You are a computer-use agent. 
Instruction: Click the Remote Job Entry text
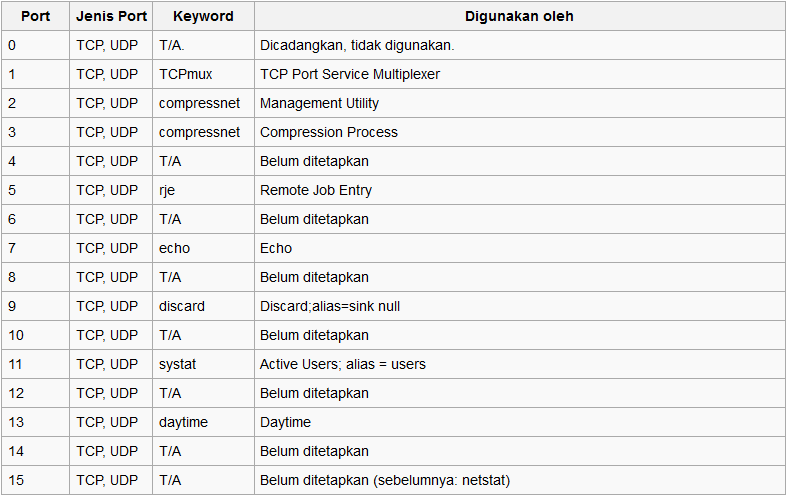click(316, 190)
